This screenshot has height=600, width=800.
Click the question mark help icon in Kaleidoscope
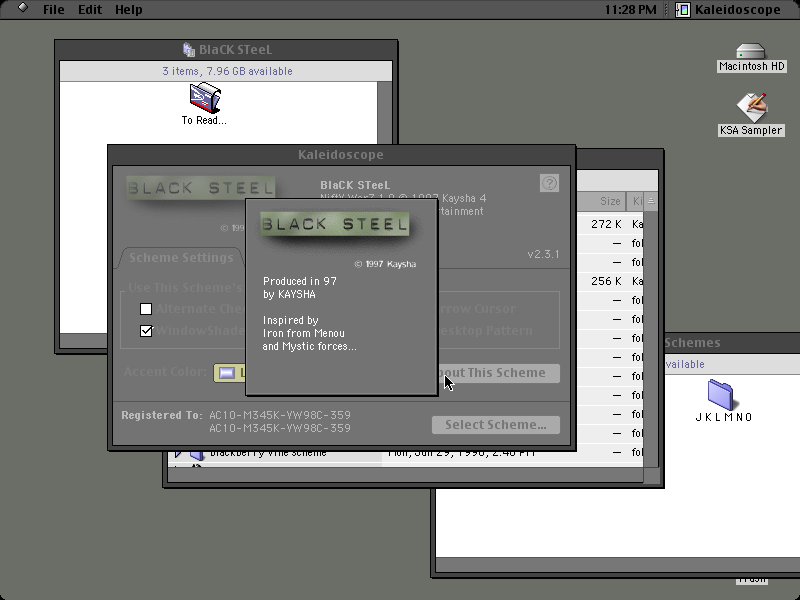(549, 183)
